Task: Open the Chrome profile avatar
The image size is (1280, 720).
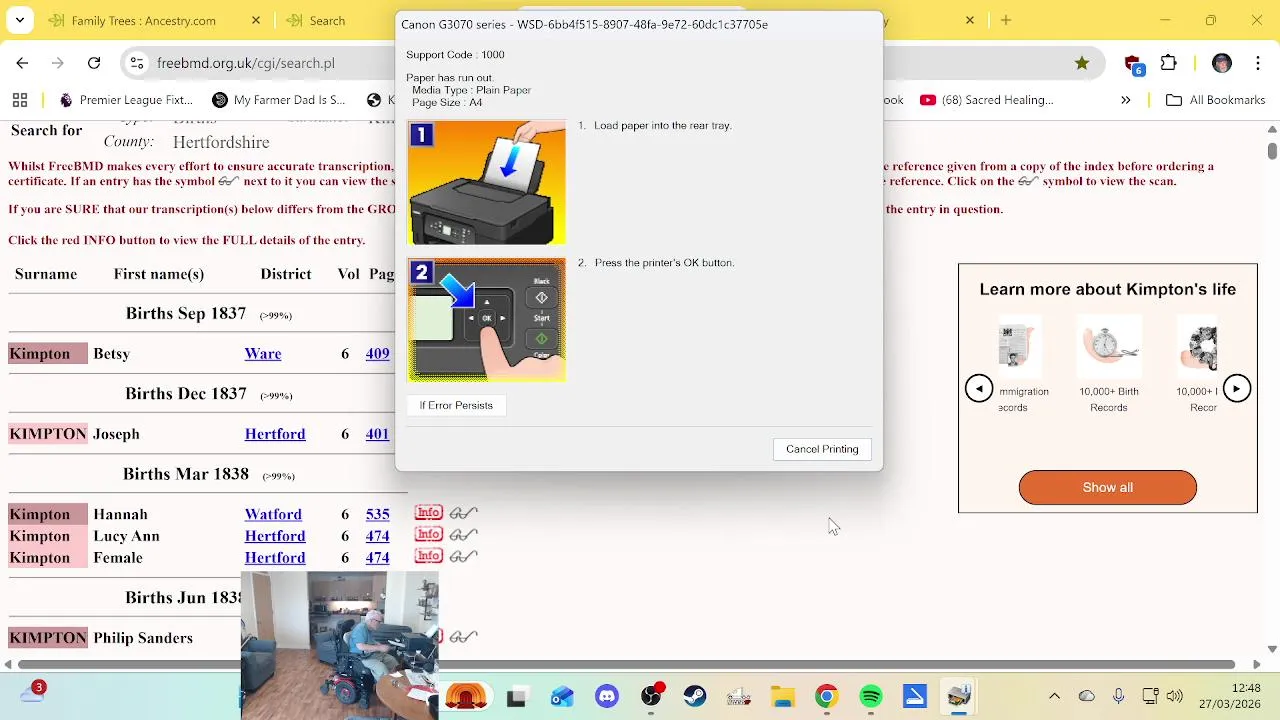Action: coord(1221,63)
